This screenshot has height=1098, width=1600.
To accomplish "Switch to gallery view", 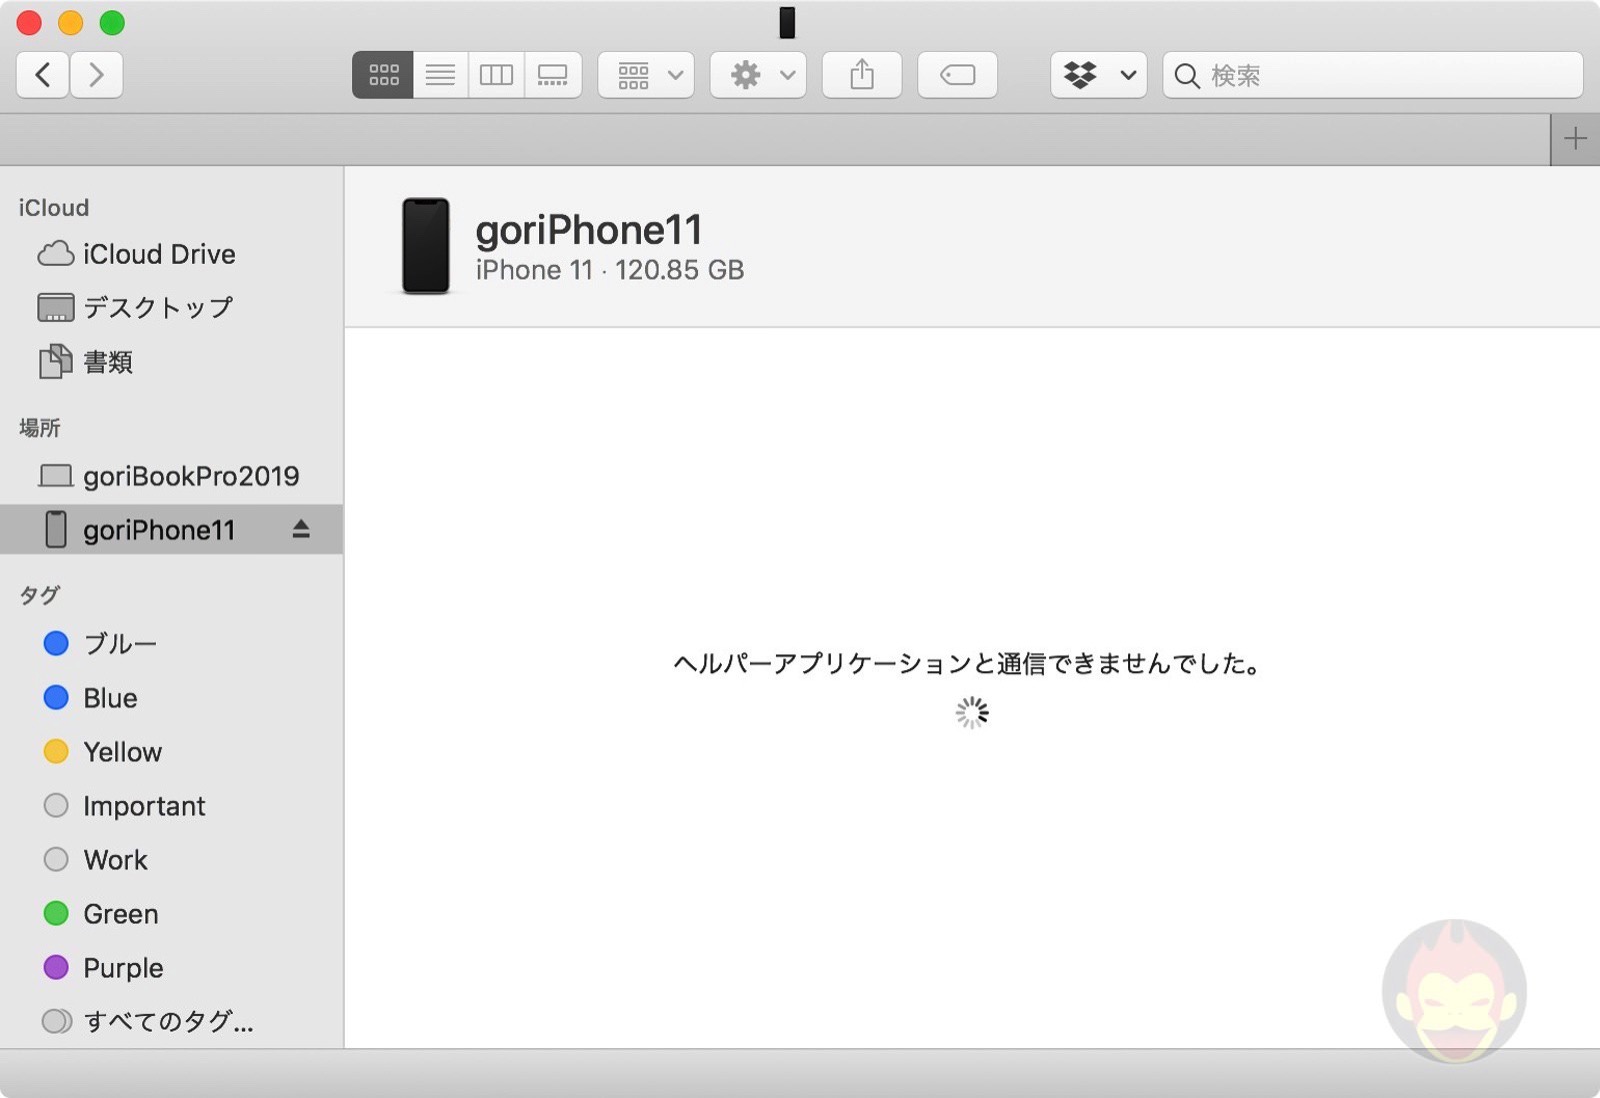I will click(x=553, y=75).
